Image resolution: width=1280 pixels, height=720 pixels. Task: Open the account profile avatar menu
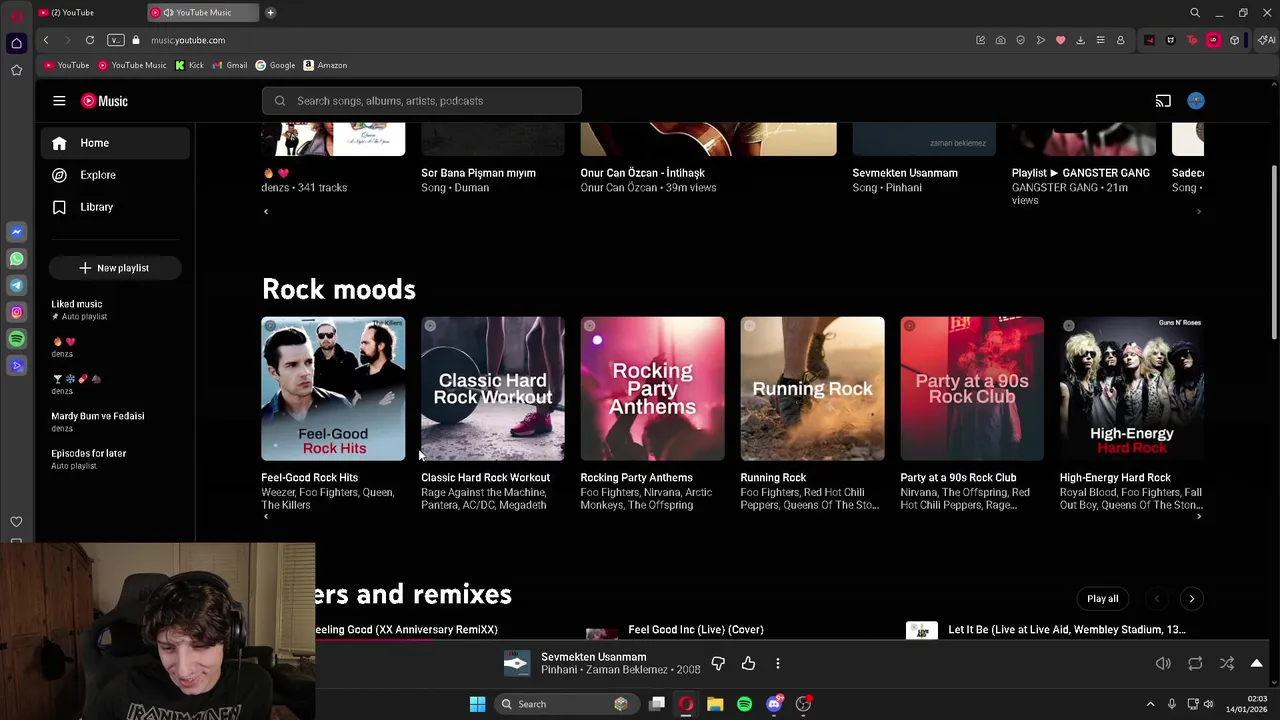coord(1196,101)
